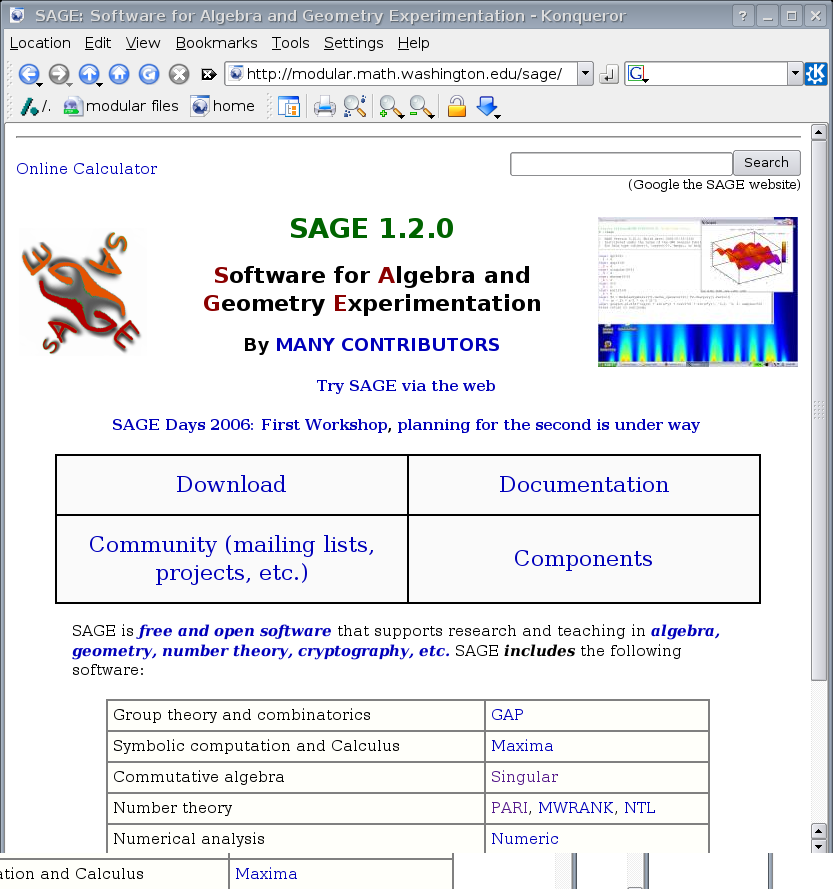Click the free and open software link

tap(235, 630)
